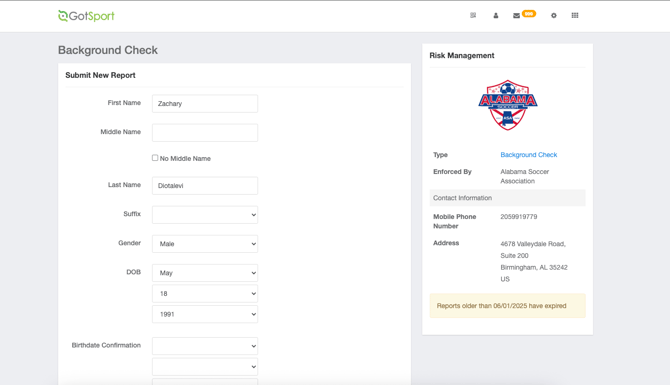Open the settings gear icon

pos(553,15)
